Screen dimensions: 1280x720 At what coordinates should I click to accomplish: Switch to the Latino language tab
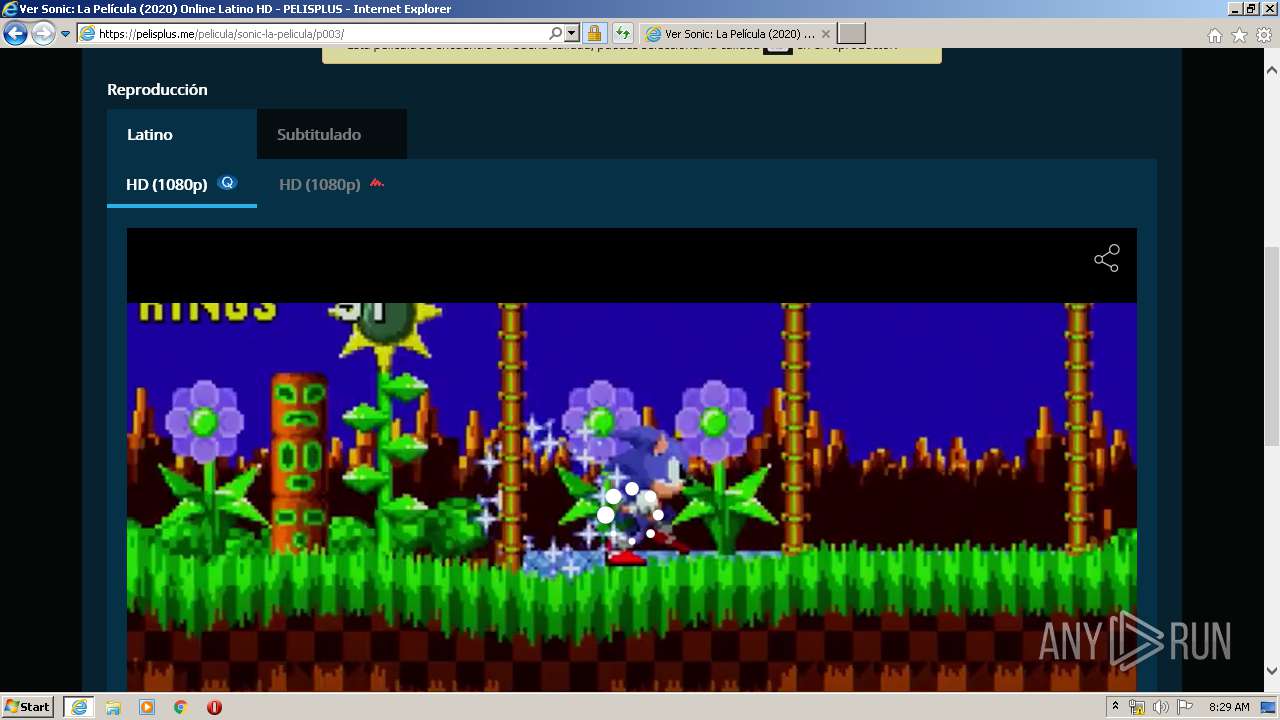click(181, 134)
